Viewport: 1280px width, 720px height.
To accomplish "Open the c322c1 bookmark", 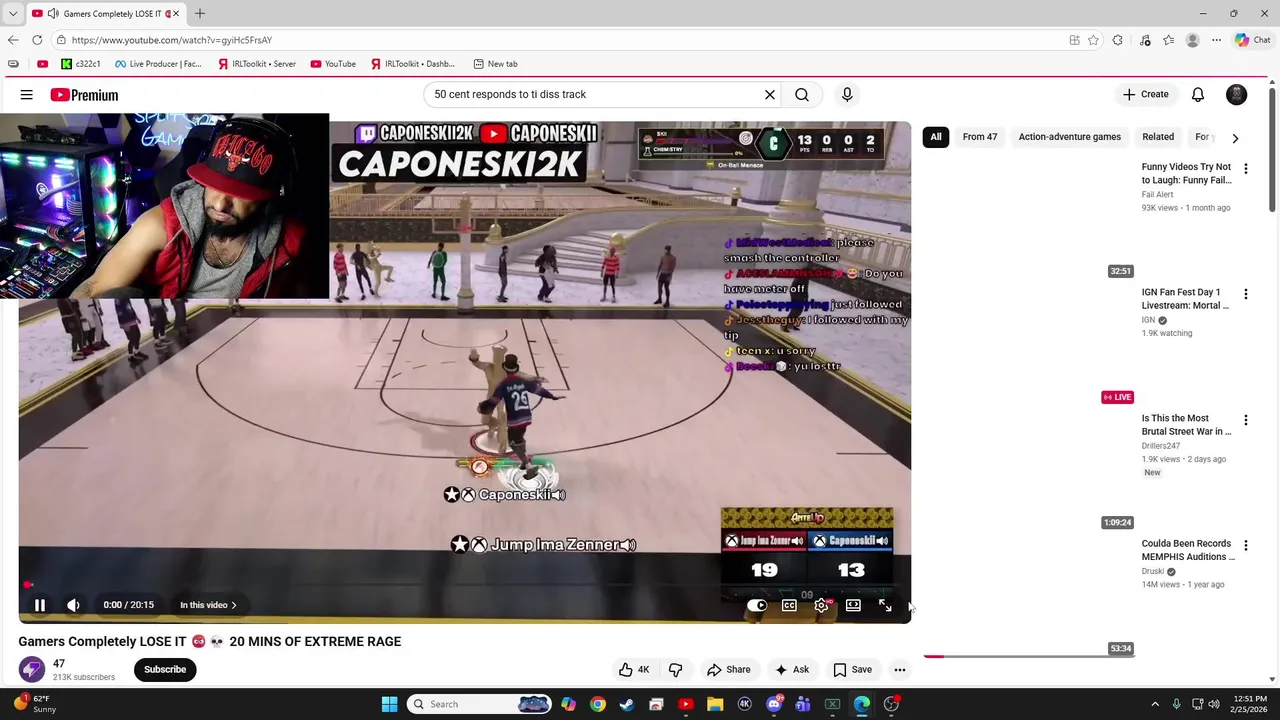I will [x=81, y=64].
